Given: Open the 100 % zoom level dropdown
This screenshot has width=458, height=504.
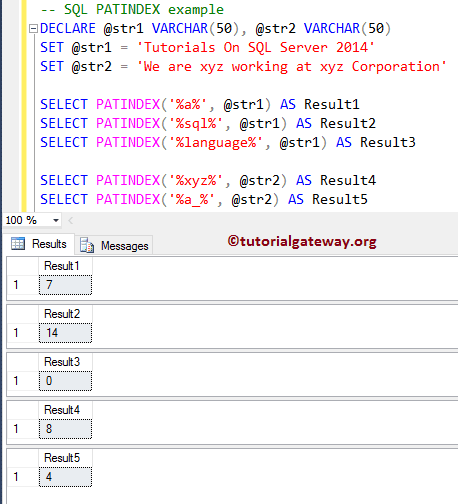Looking at the screenshot, I should click(x=56, y=220).
